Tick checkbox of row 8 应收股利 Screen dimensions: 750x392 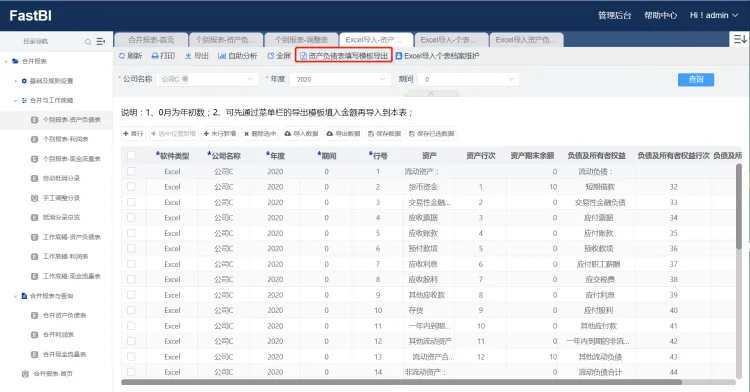point(131,279)
